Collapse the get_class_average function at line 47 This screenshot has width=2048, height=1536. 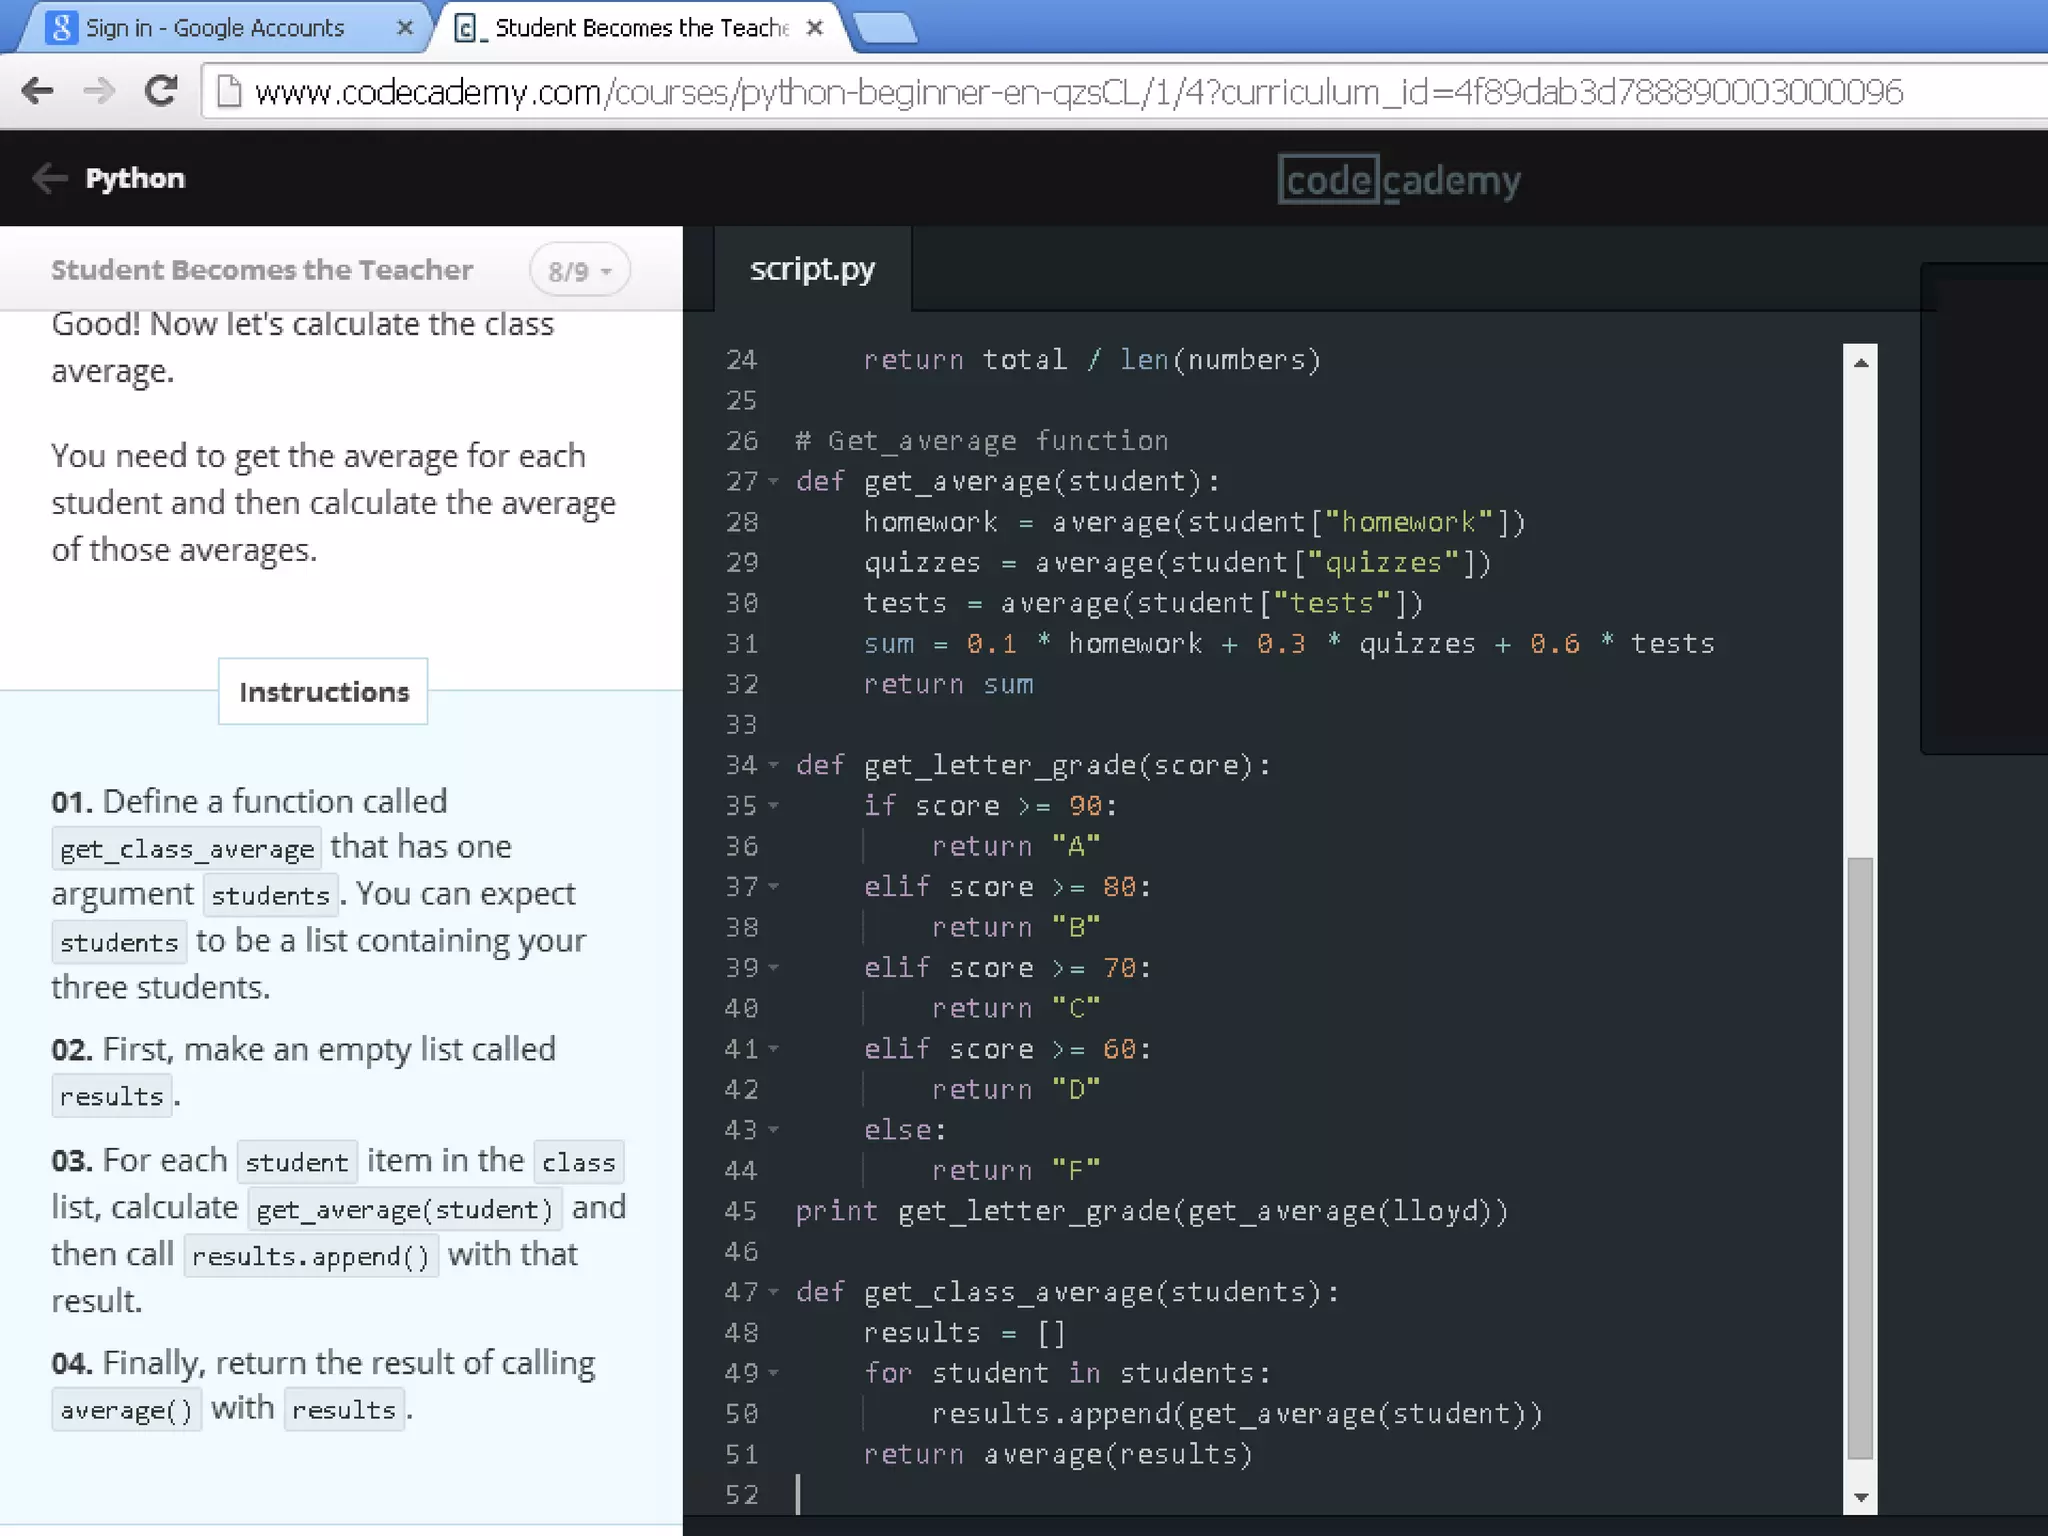pyautogui.click(x=773, y=1292)
